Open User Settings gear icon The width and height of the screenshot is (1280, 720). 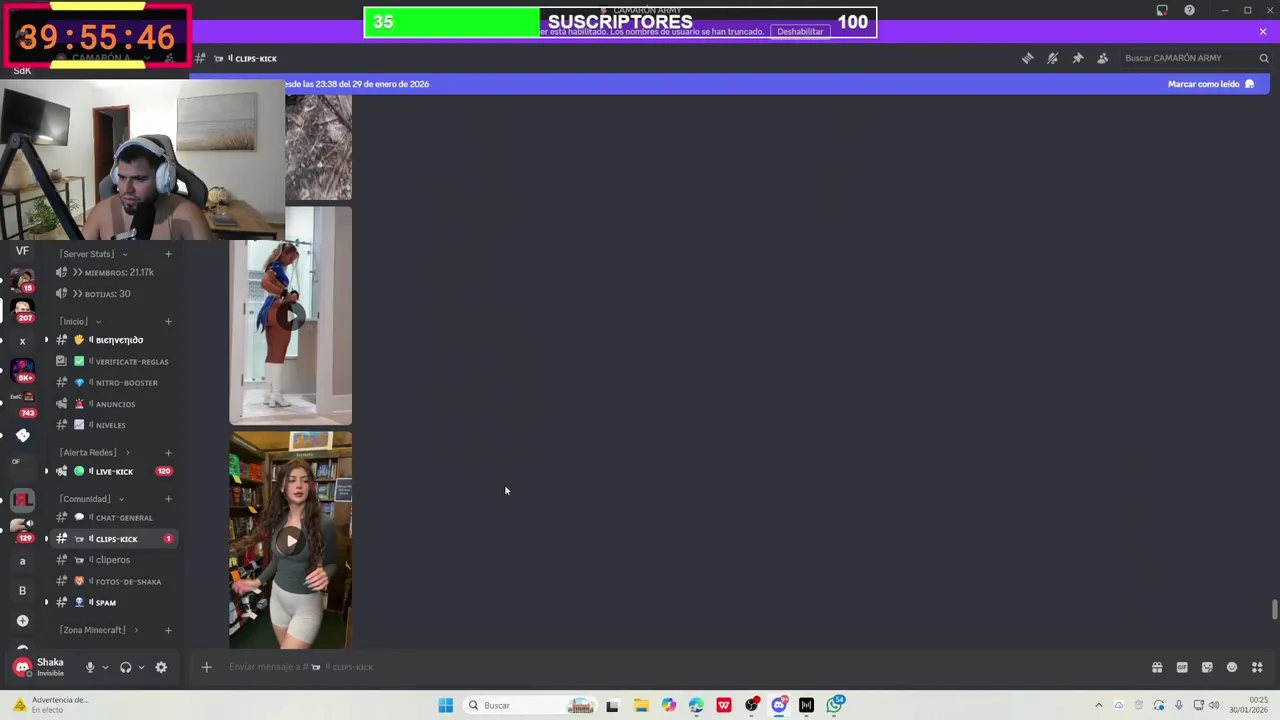pos(161,667)
